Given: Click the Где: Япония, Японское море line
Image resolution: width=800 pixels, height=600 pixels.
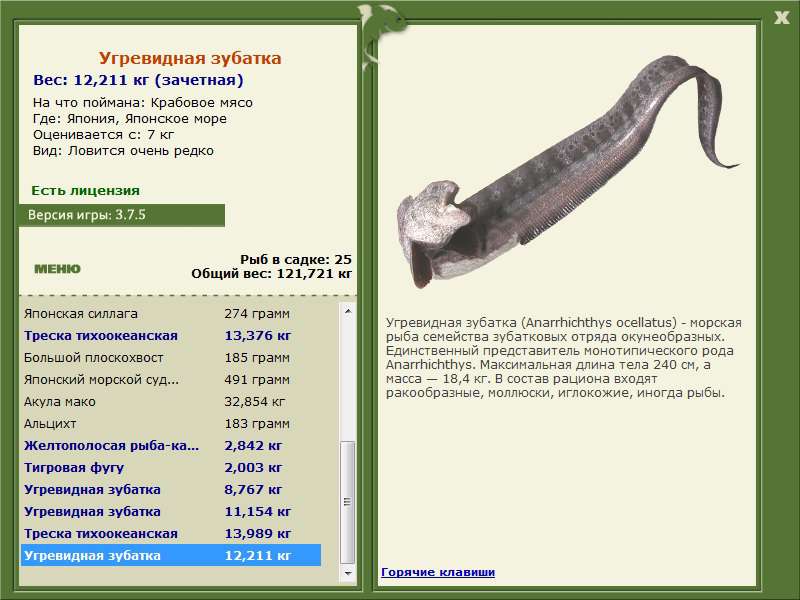Looking at the screenshot, I should [x=130, y=118].
